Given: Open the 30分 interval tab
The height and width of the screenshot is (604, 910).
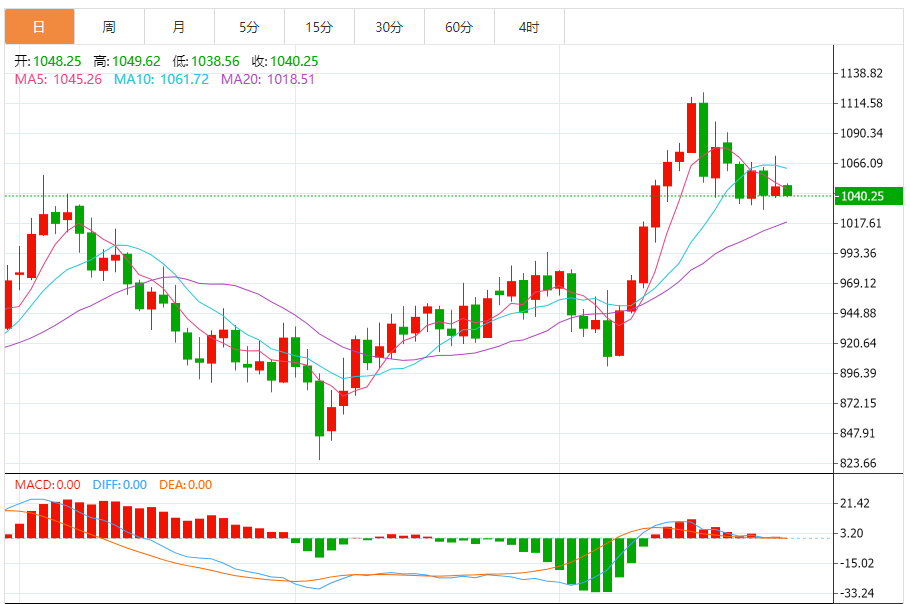Looking at the screenshot, I should click(389, 27).
